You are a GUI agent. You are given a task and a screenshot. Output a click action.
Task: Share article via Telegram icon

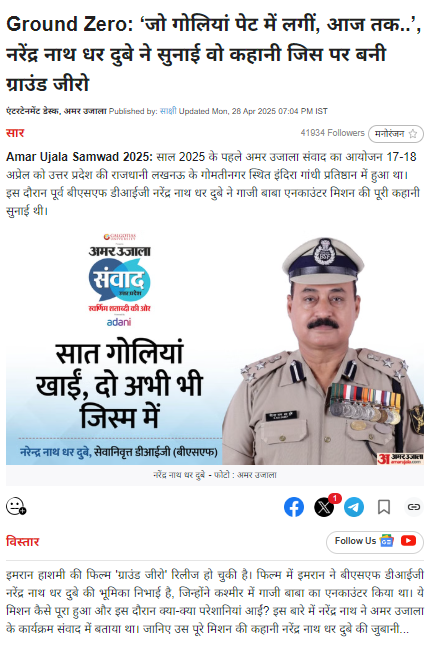click(354, 507)
